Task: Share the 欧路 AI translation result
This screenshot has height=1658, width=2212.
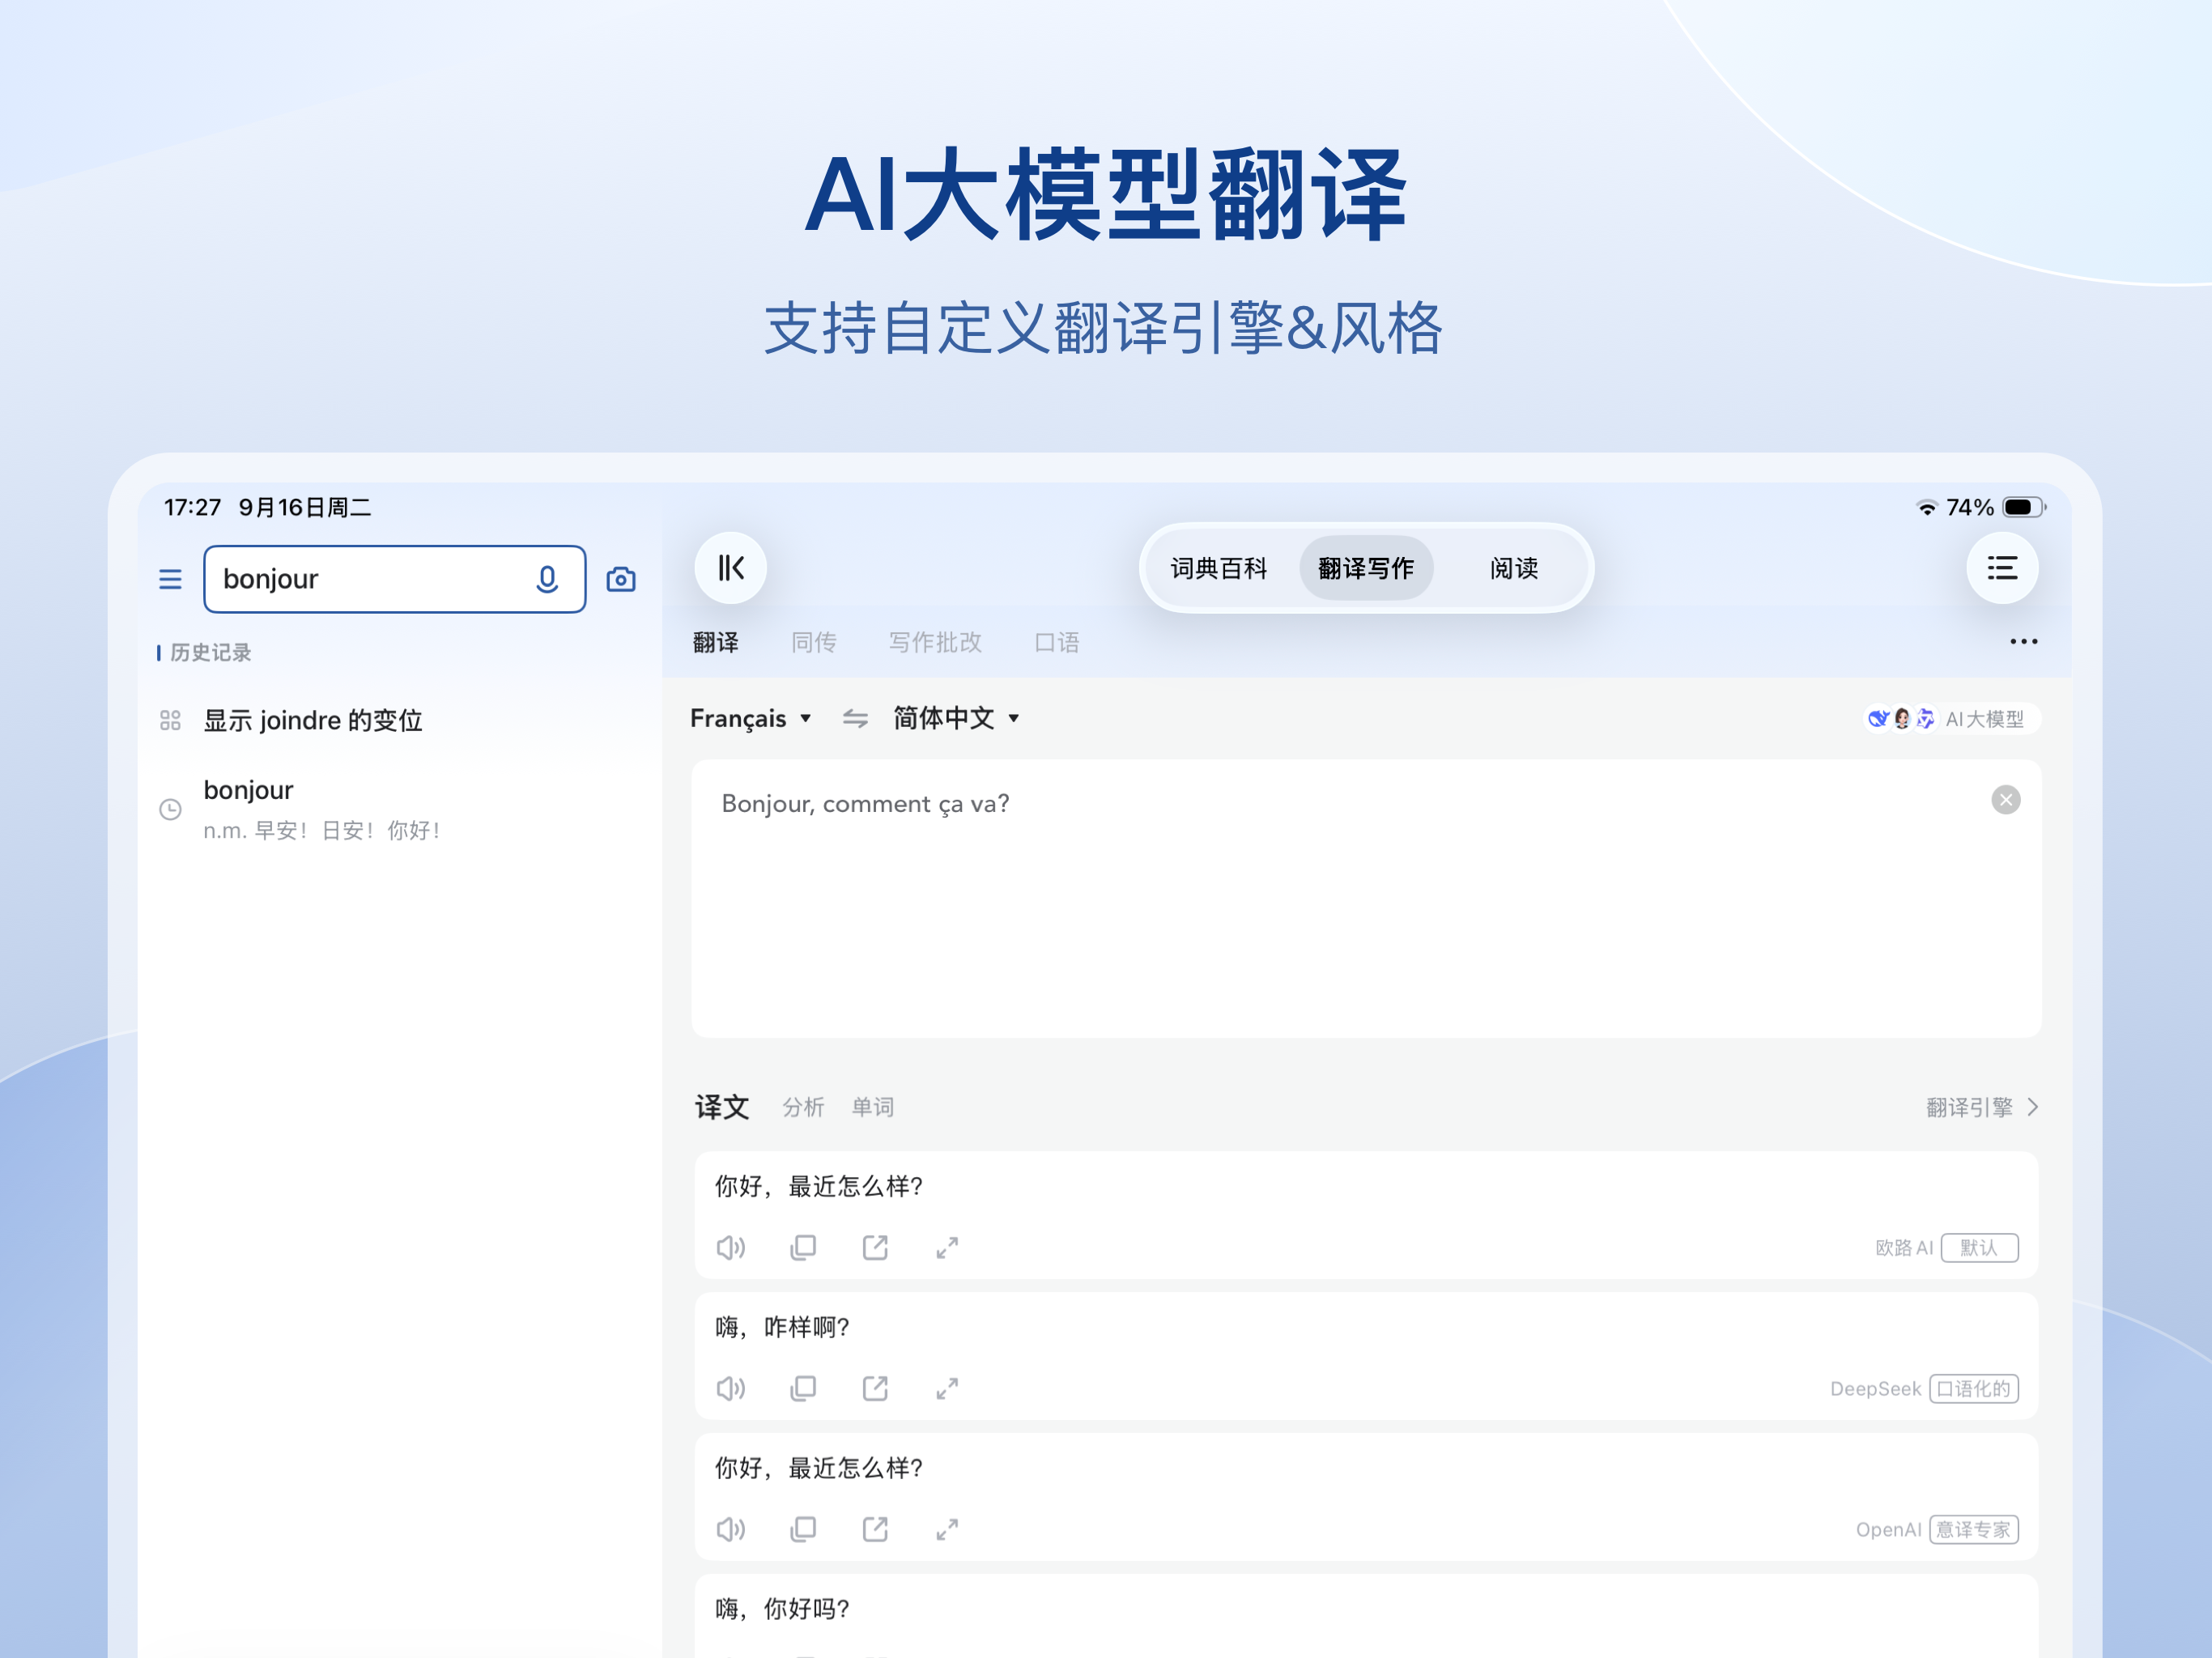Action: click(875, 1247)
